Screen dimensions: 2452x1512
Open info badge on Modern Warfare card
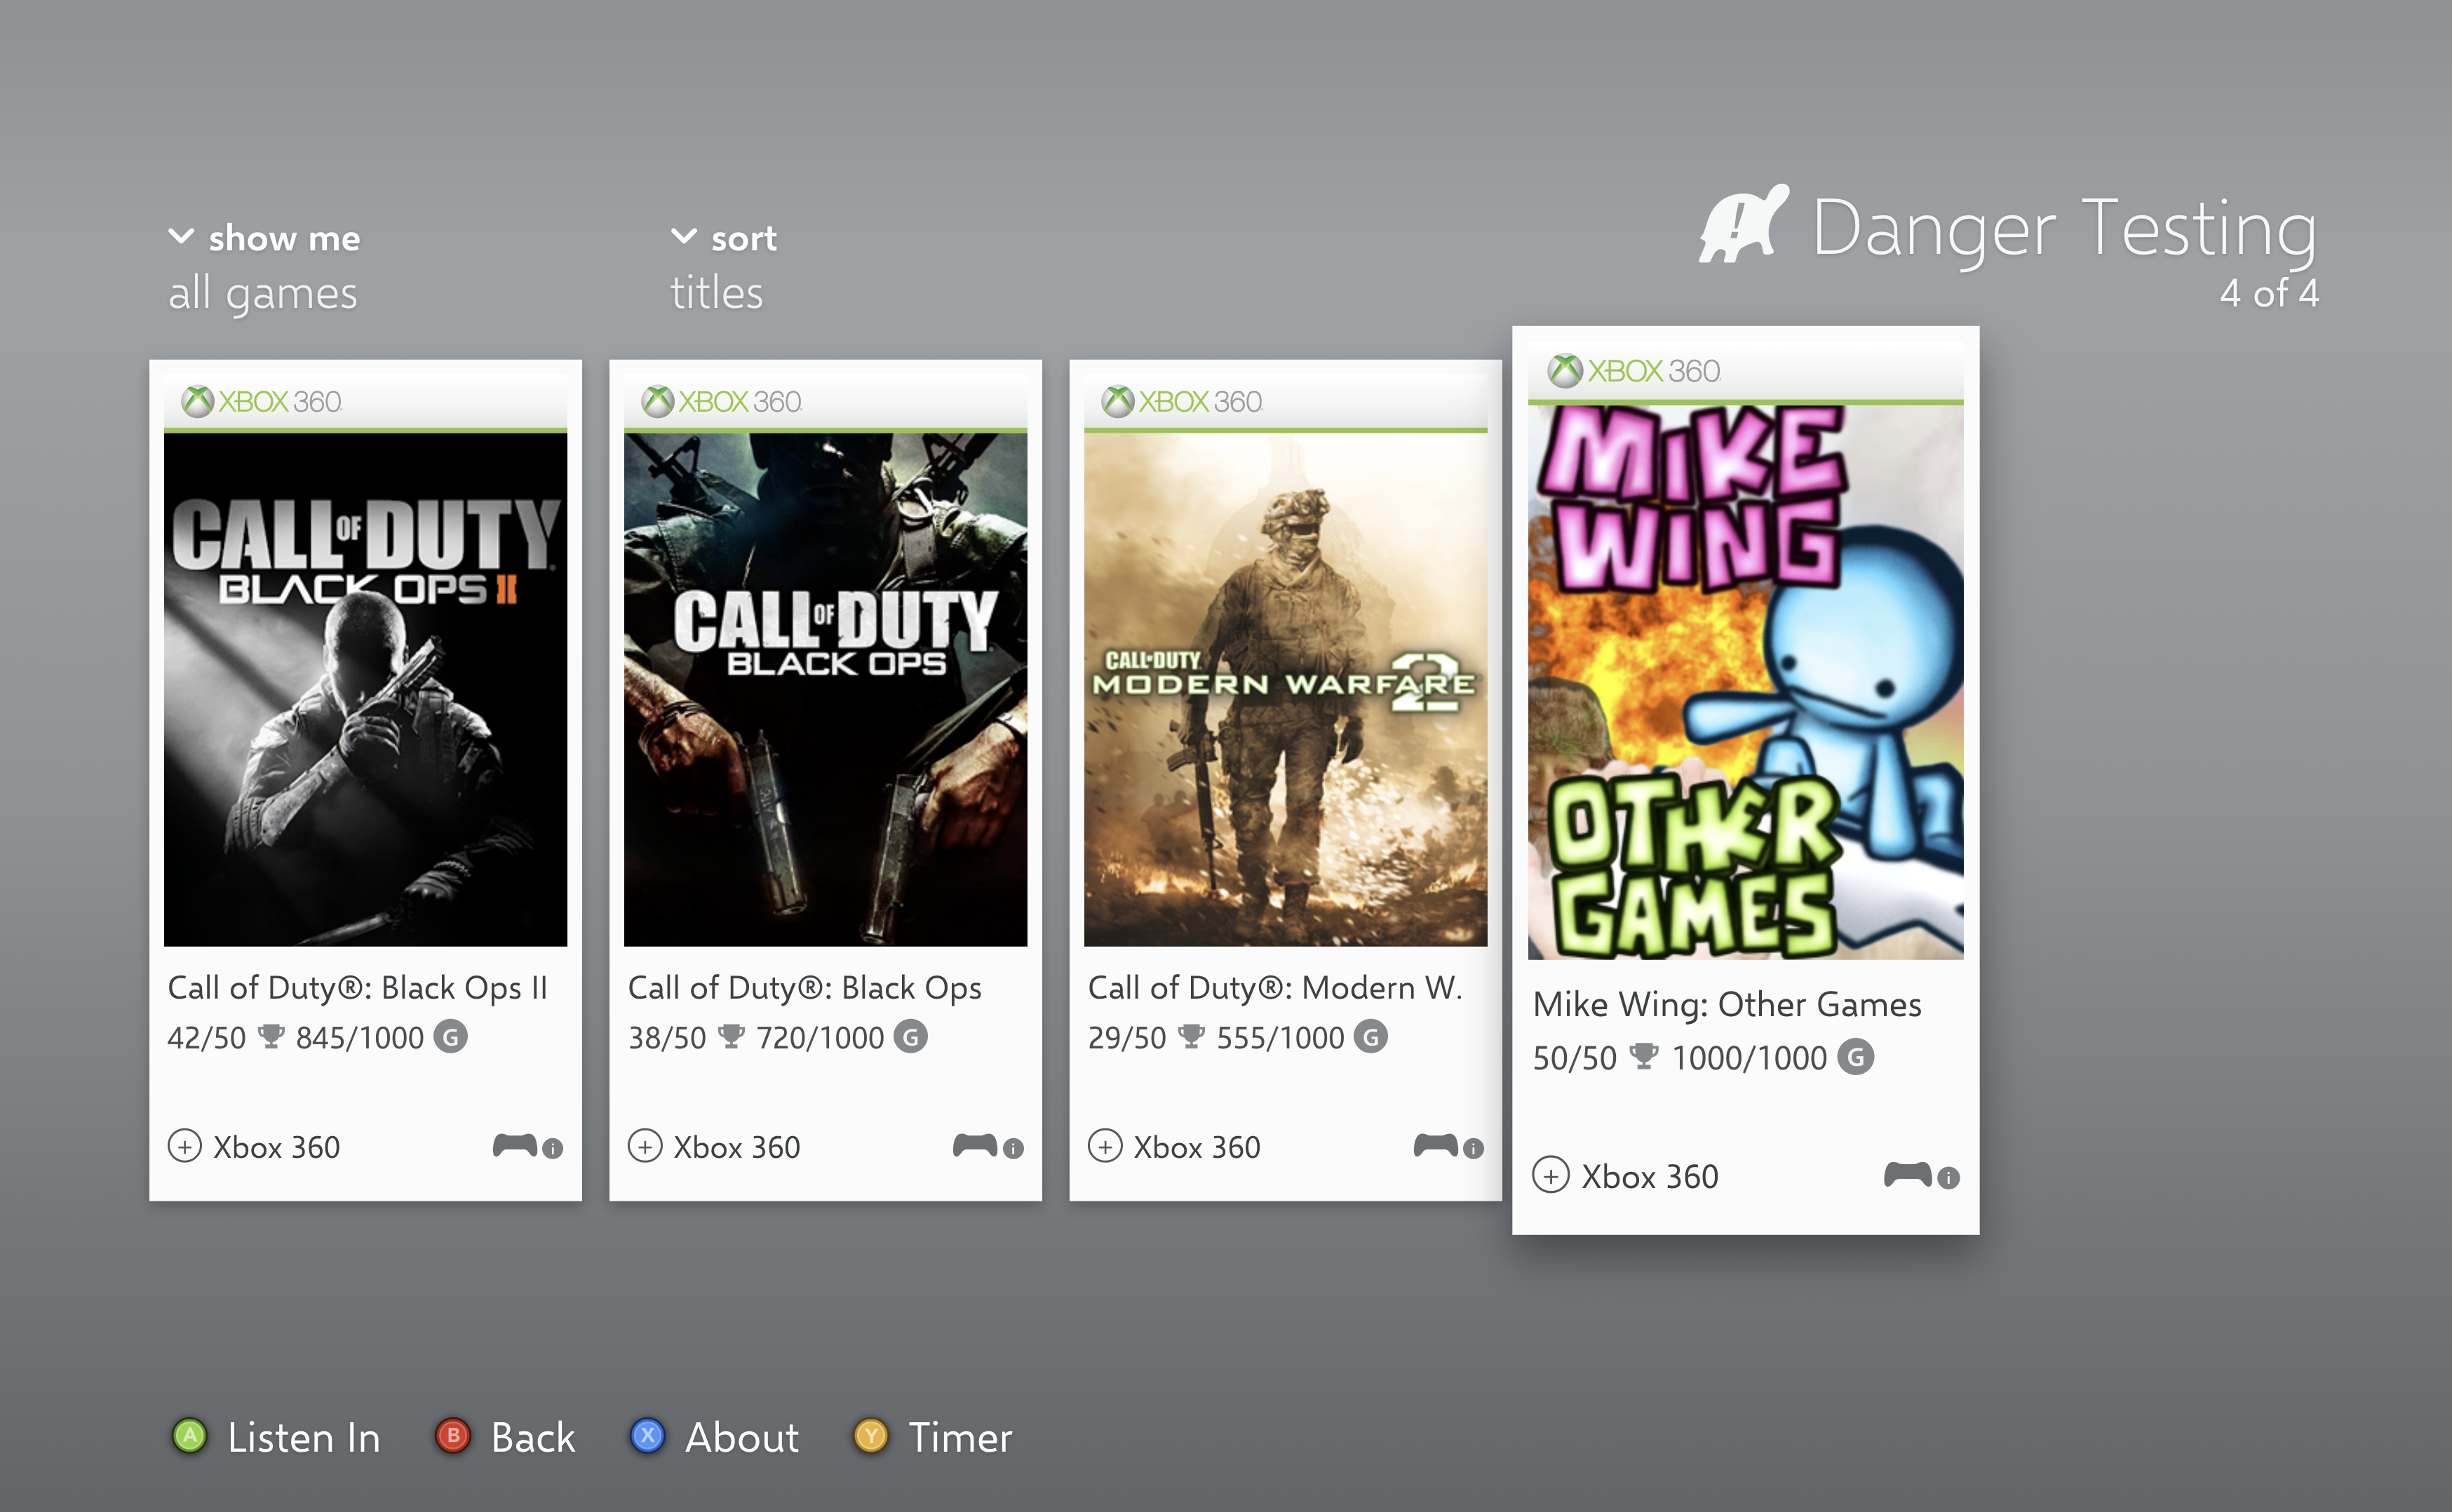click(1473, 1149)
